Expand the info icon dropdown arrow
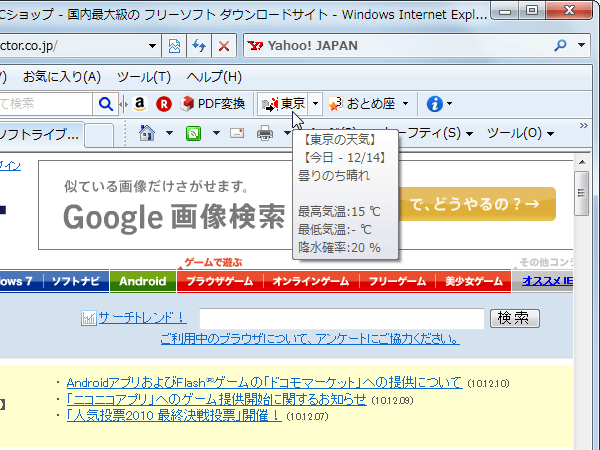The height and width of the screenshot is (450, 600). click(x=450, y=103)
